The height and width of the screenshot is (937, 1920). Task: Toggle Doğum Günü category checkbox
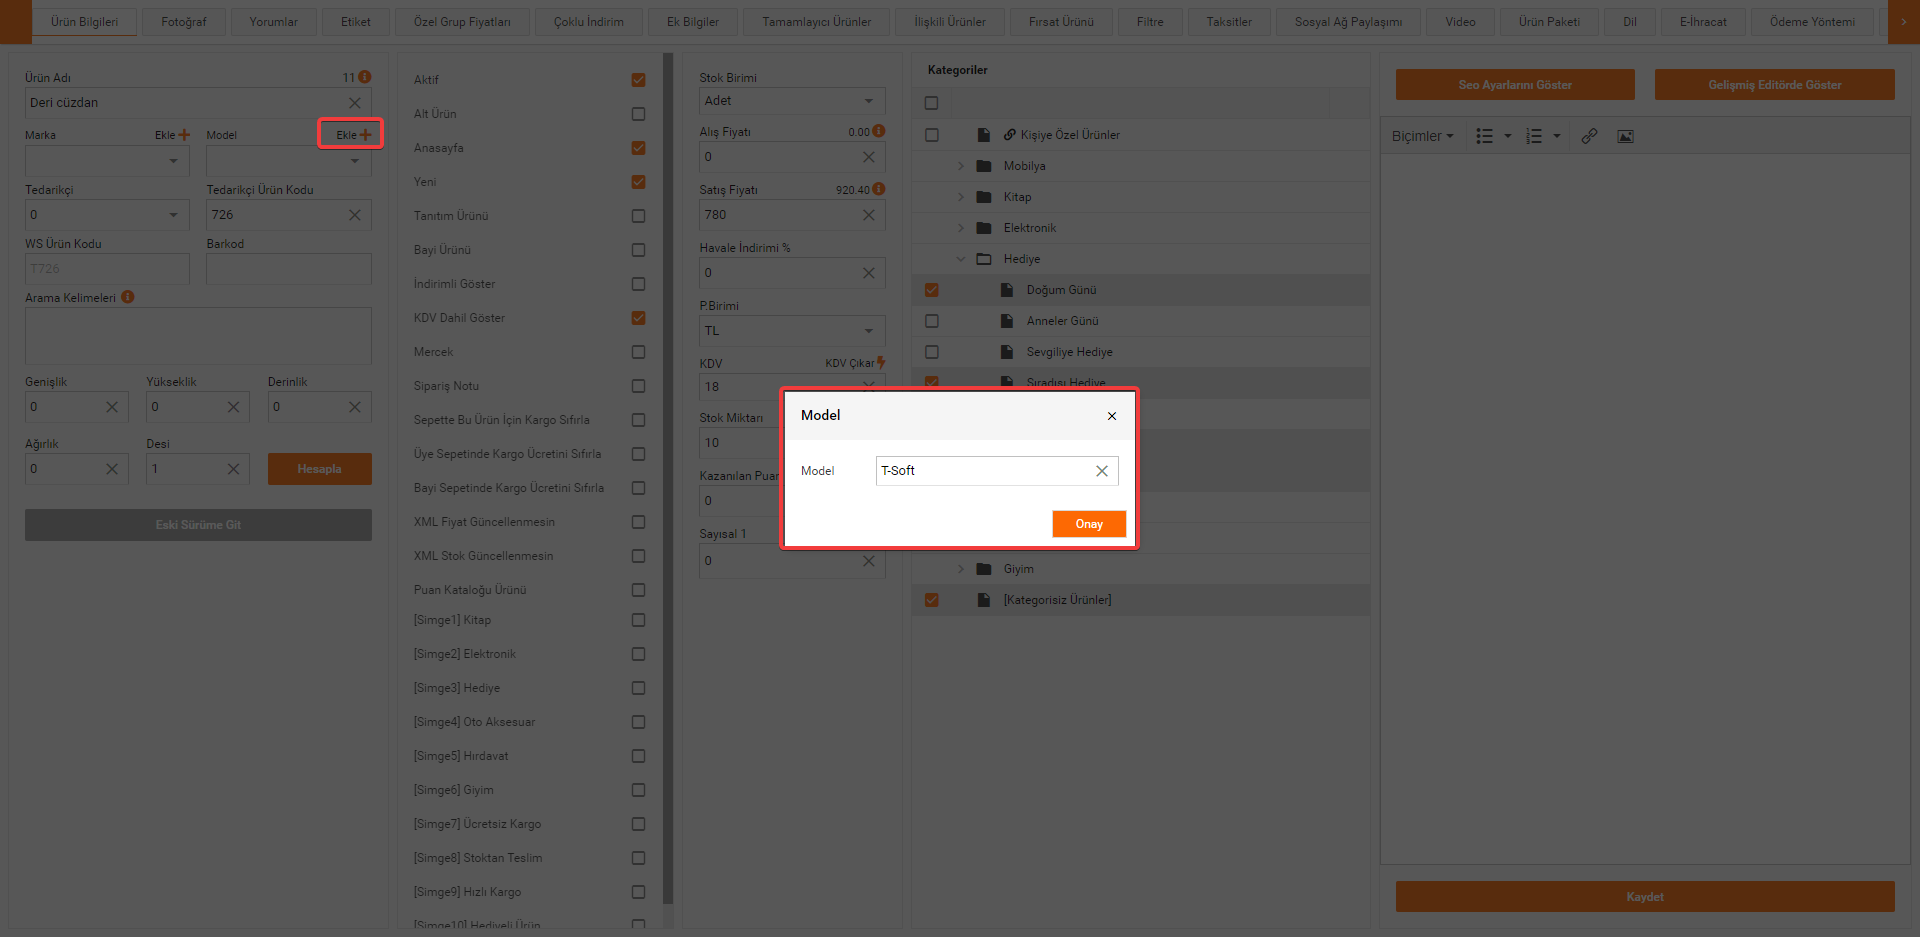(x=932, y=290)
